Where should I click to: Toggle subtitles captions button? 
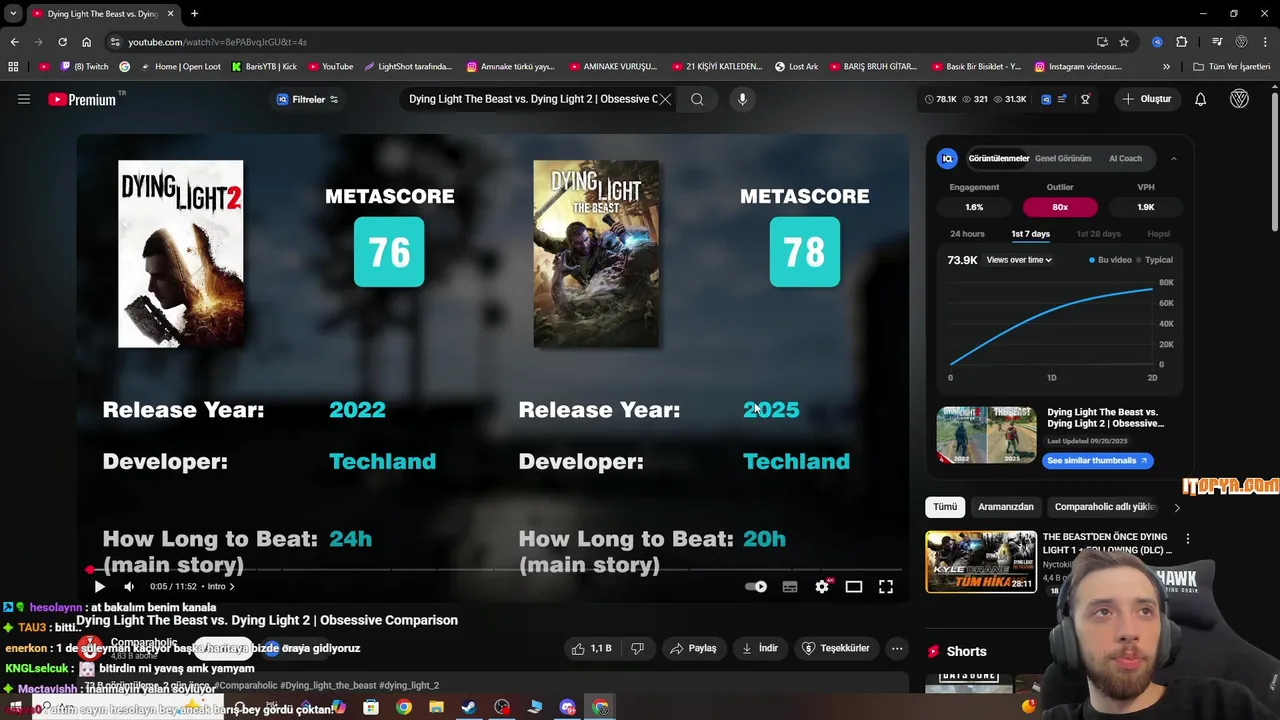coord(790,587)
